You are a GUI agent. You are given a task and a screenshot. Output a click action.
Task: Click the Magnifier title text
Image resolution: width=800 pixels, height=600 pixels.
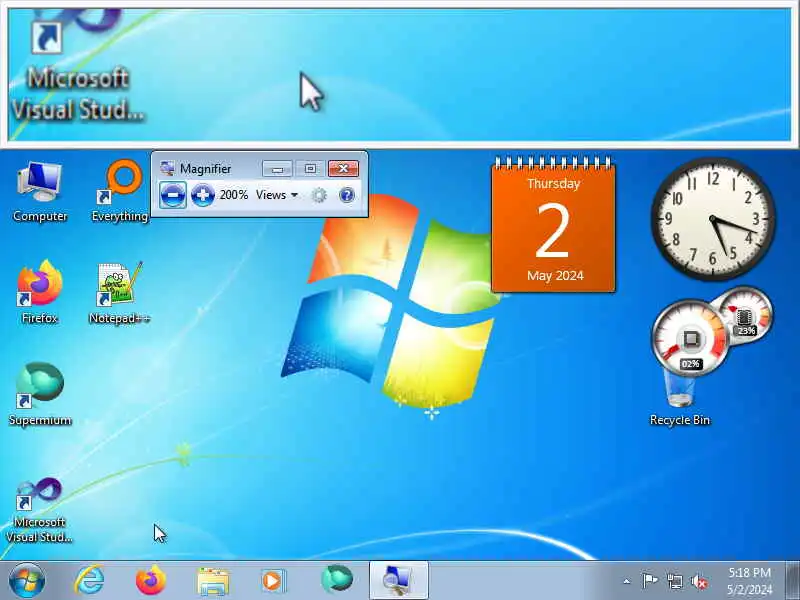[205, 168]
